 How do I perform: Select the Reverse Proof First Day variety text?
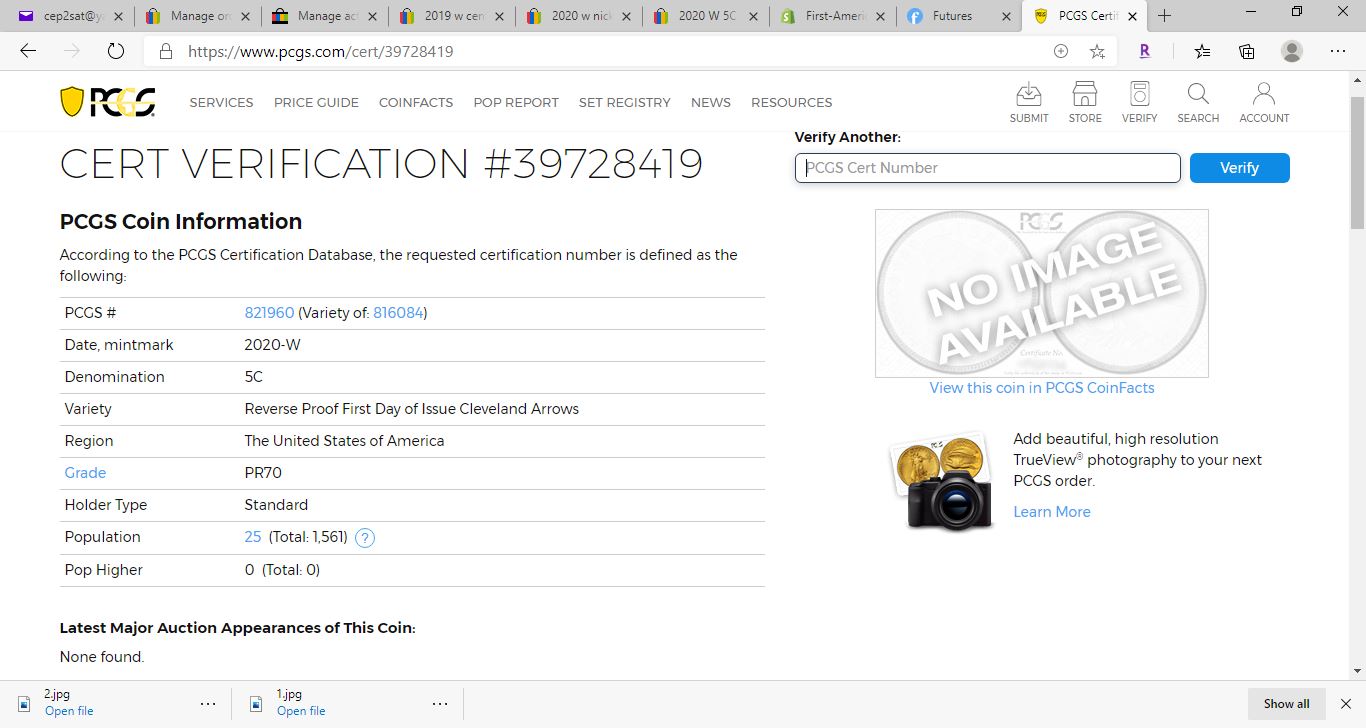pos(412,409)
